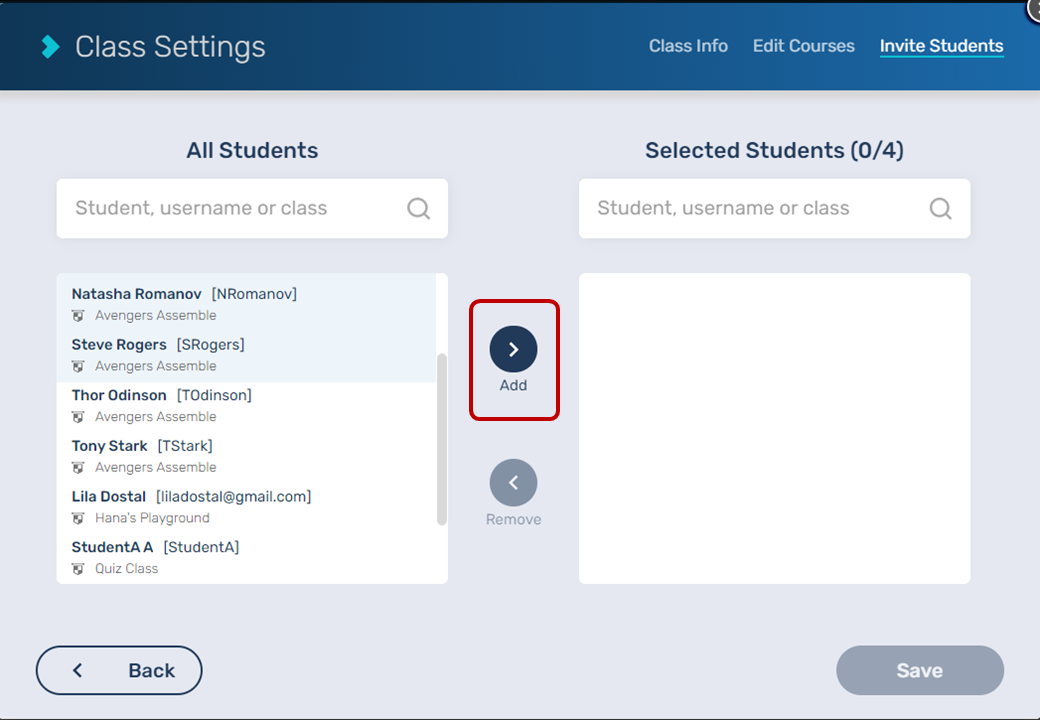Click search icon in Selected Students field
Image resolution: width=1040 pixels, height=720 pixels.
(x=941, y=208)
